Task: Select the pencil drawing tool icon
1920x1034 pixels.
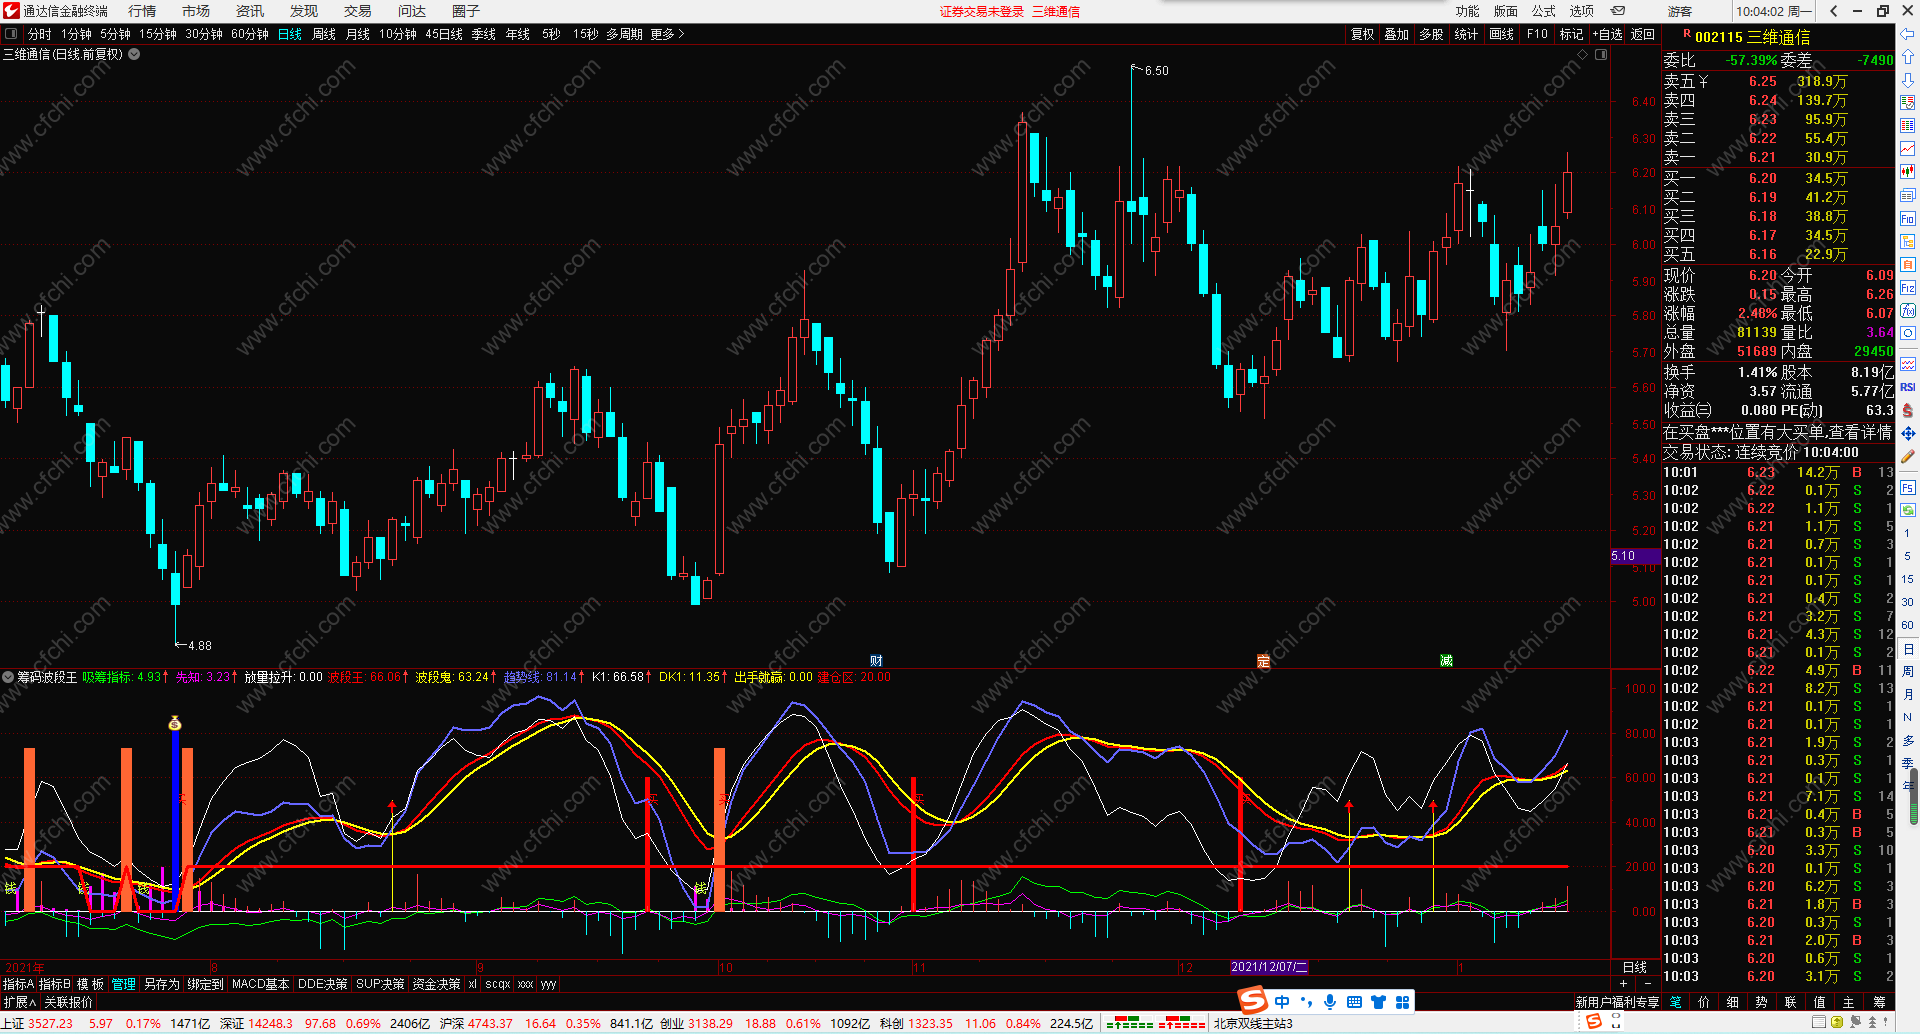Action: pos(1908,456)
